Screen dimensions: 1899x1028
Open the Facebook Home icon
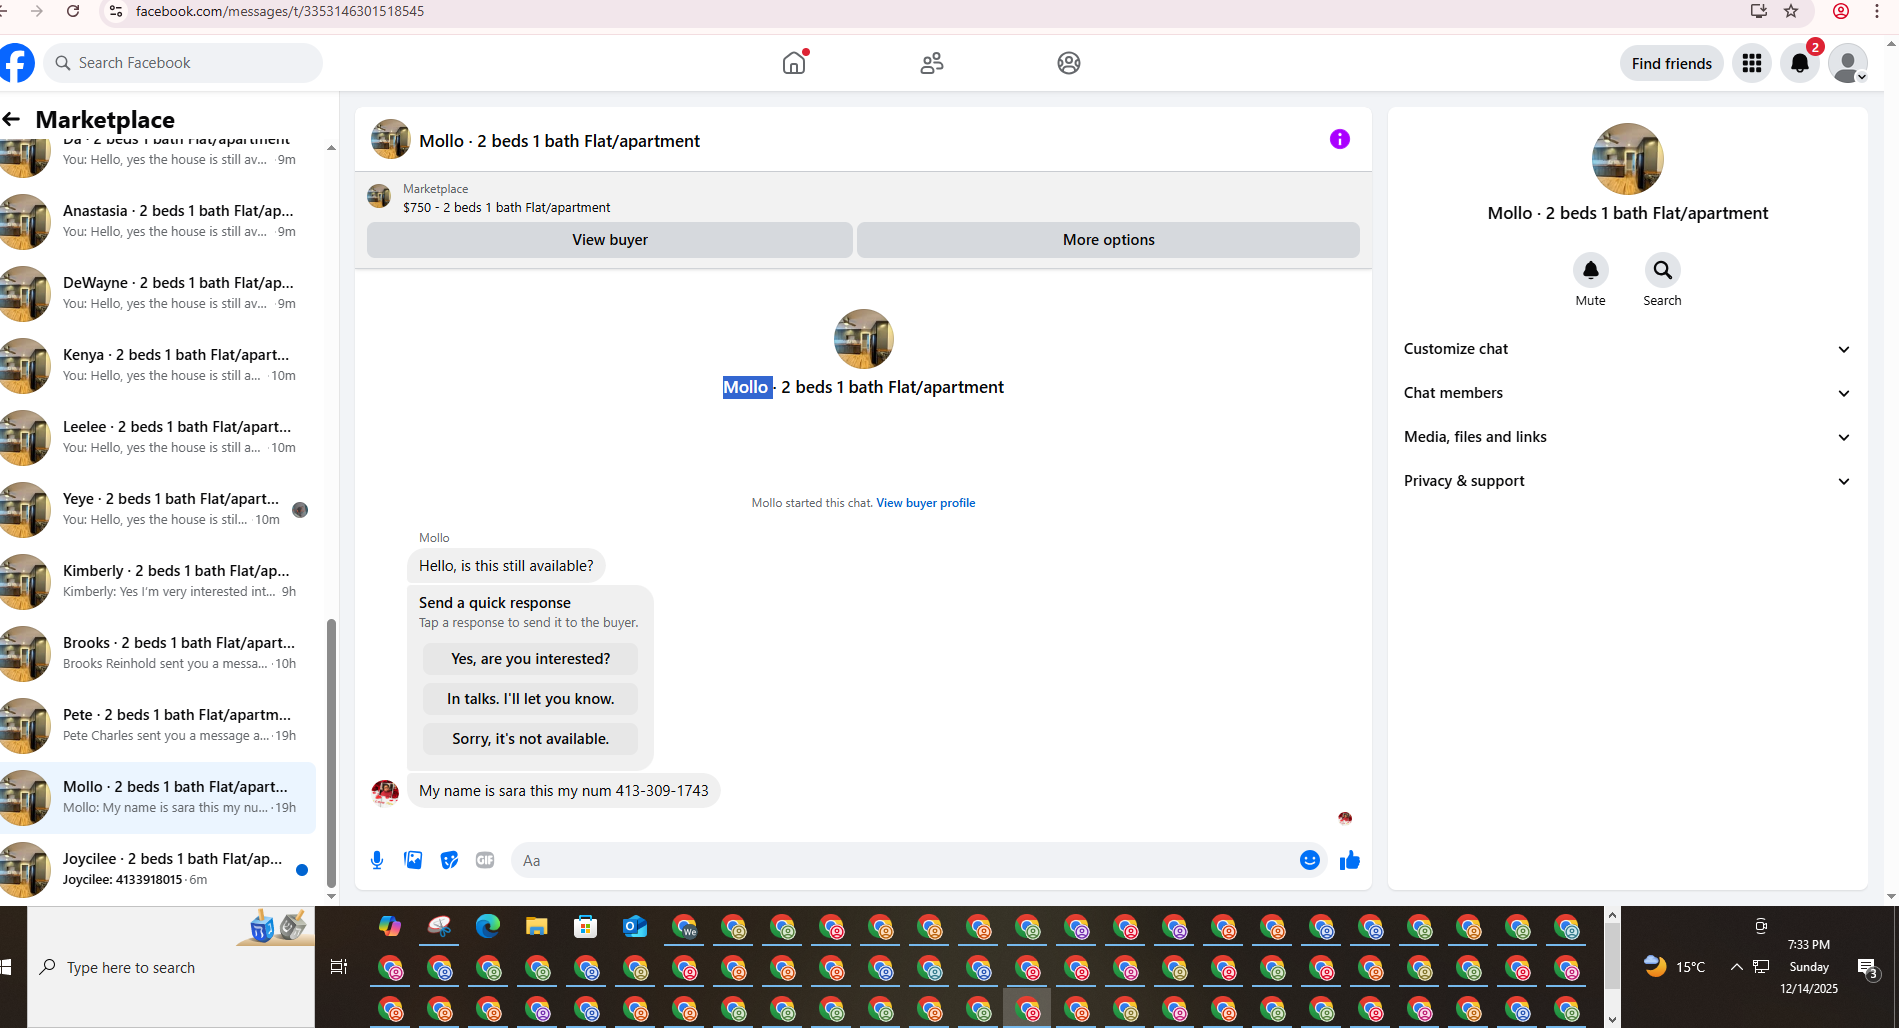point(794,63)
